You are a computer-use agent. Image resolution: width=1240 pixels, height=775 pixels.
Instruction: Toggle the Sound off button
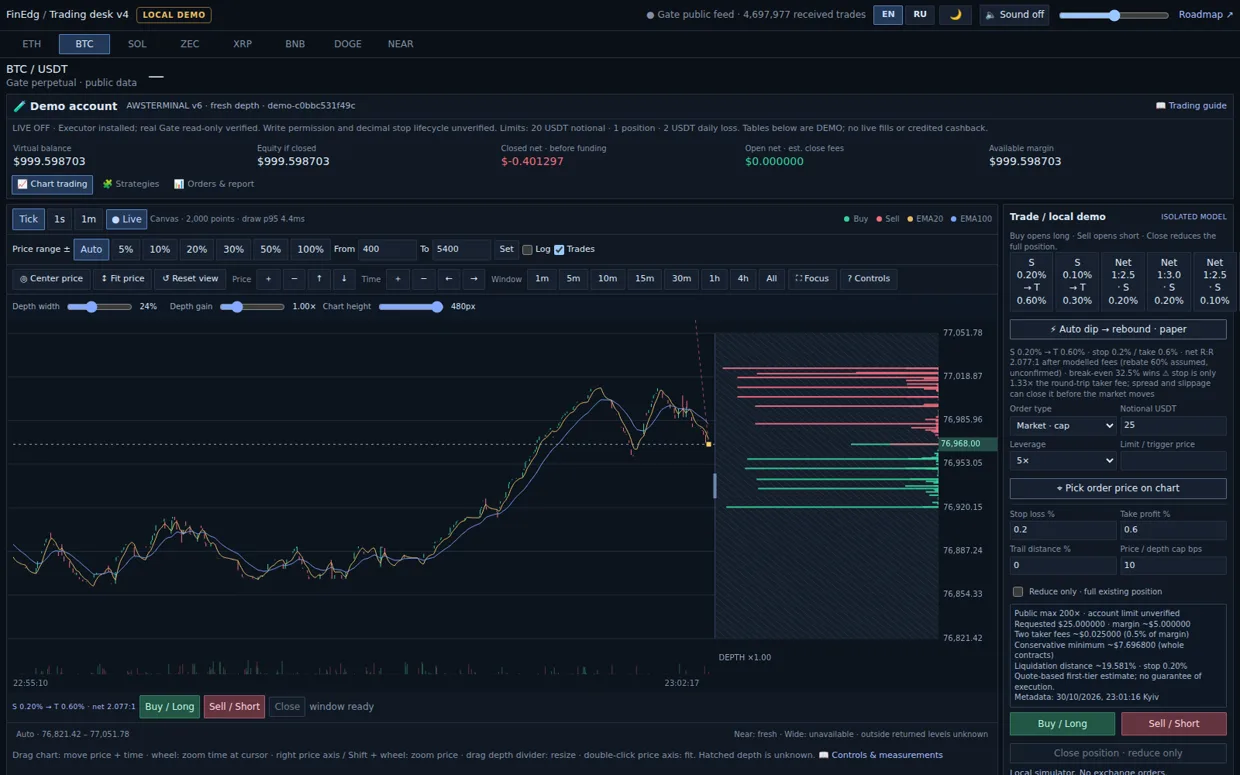[1014, 15]
